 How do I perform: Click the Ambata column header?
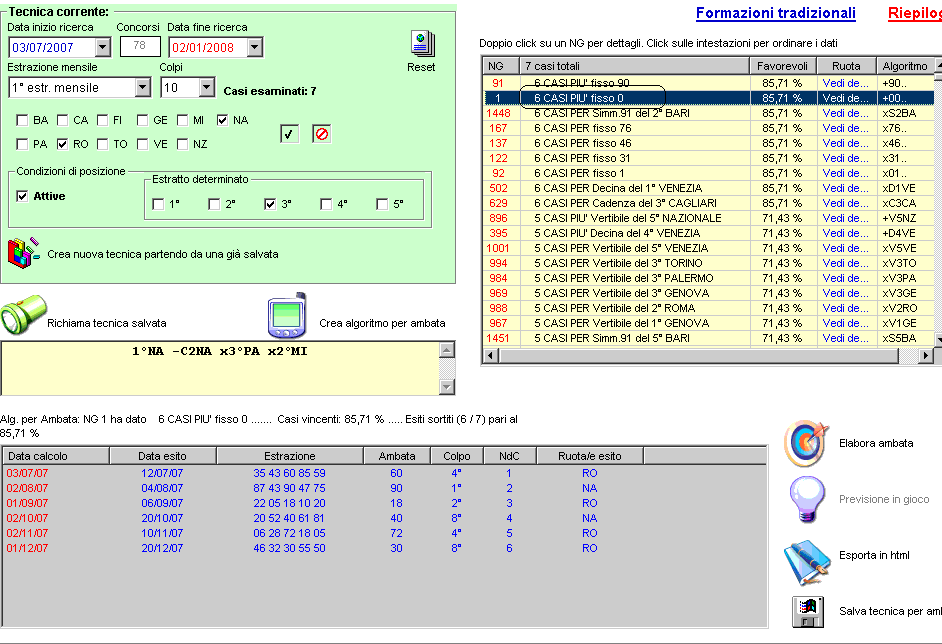pyautogui.click(x=397, y=456)
